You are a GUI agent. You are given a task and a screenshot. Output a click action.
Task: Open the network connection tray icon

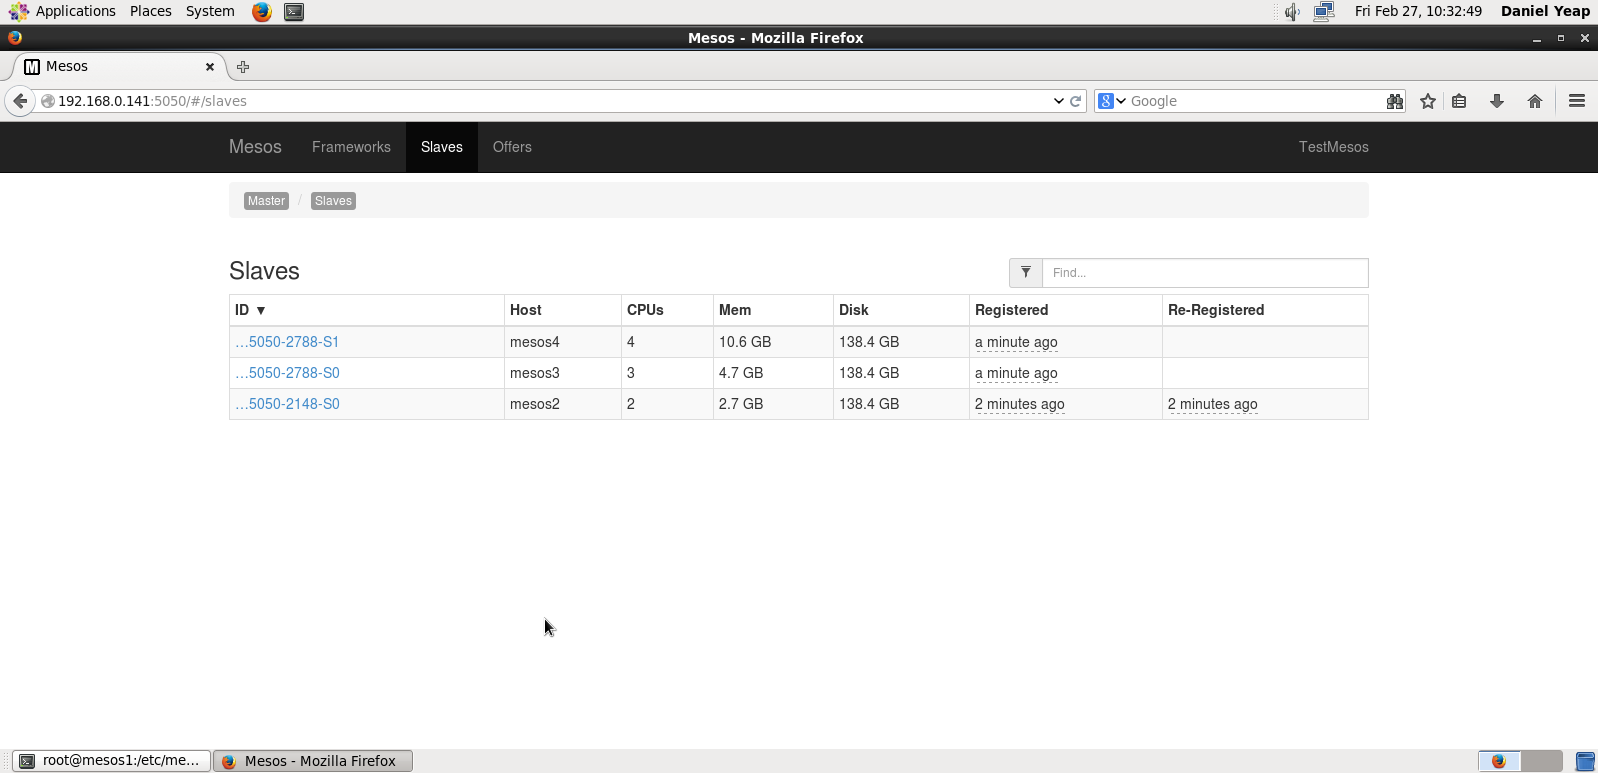(1324, 12)
